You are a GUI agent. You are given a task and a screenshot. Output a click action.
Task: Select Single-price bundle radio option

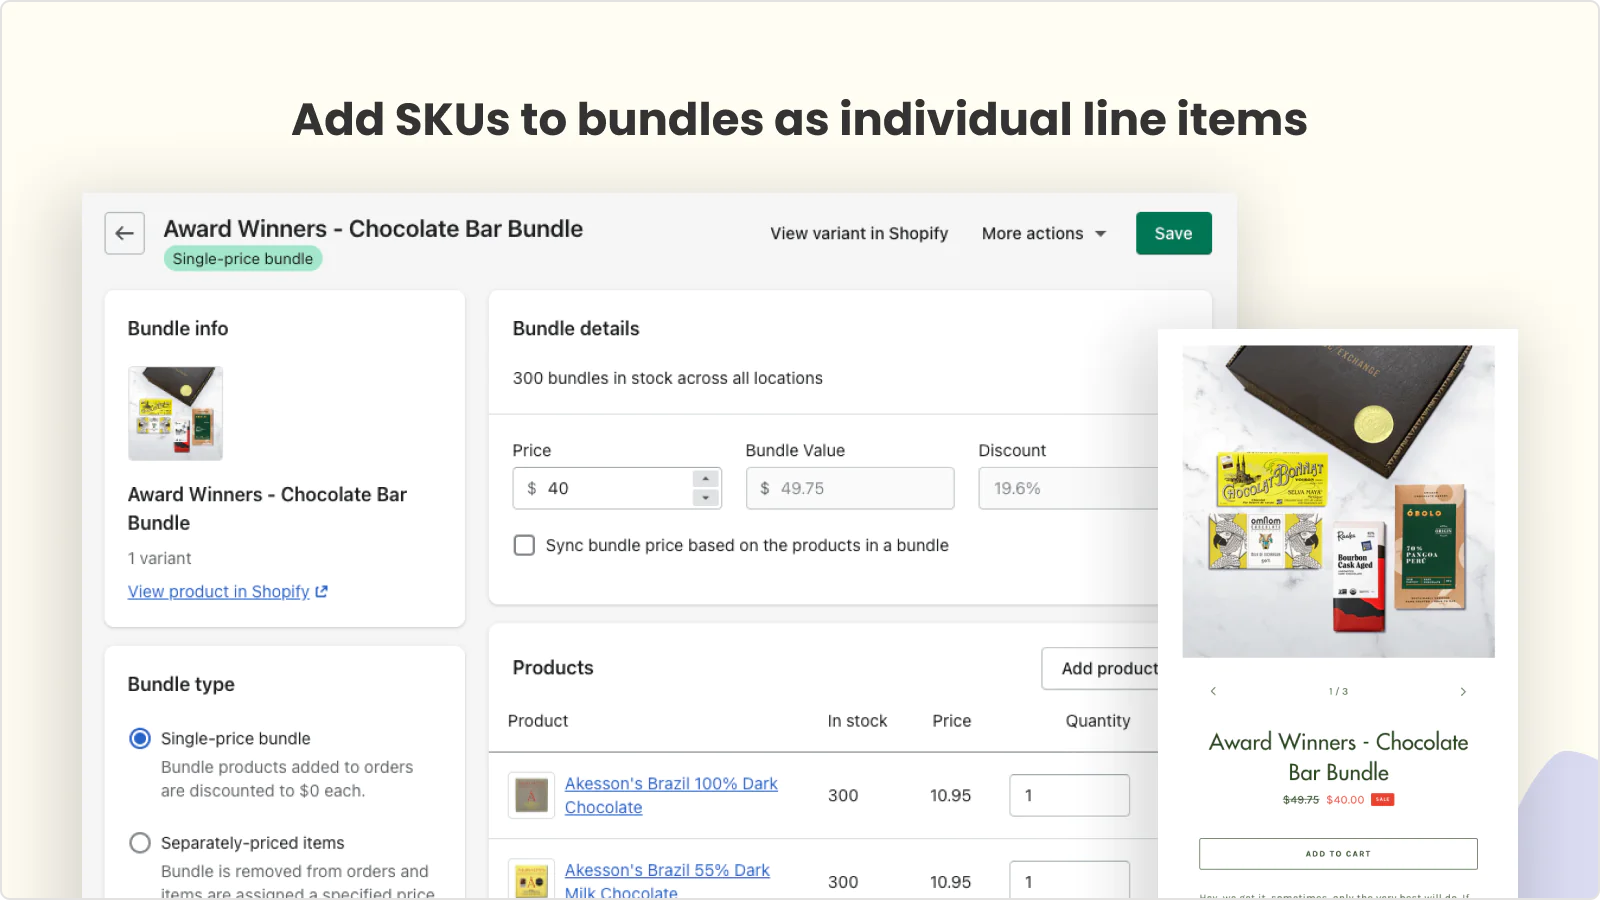click(140, 738)
